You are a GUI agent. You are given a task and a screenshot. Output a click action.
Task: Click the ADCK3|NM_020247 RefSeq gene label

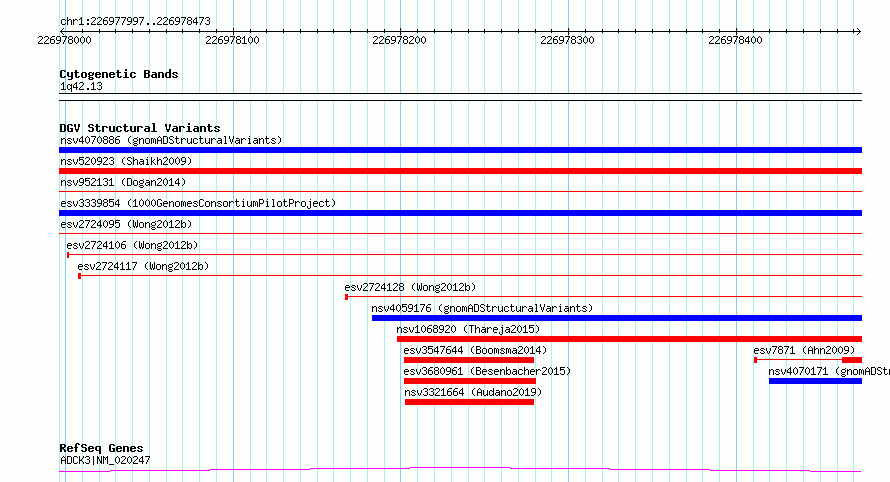105,460
